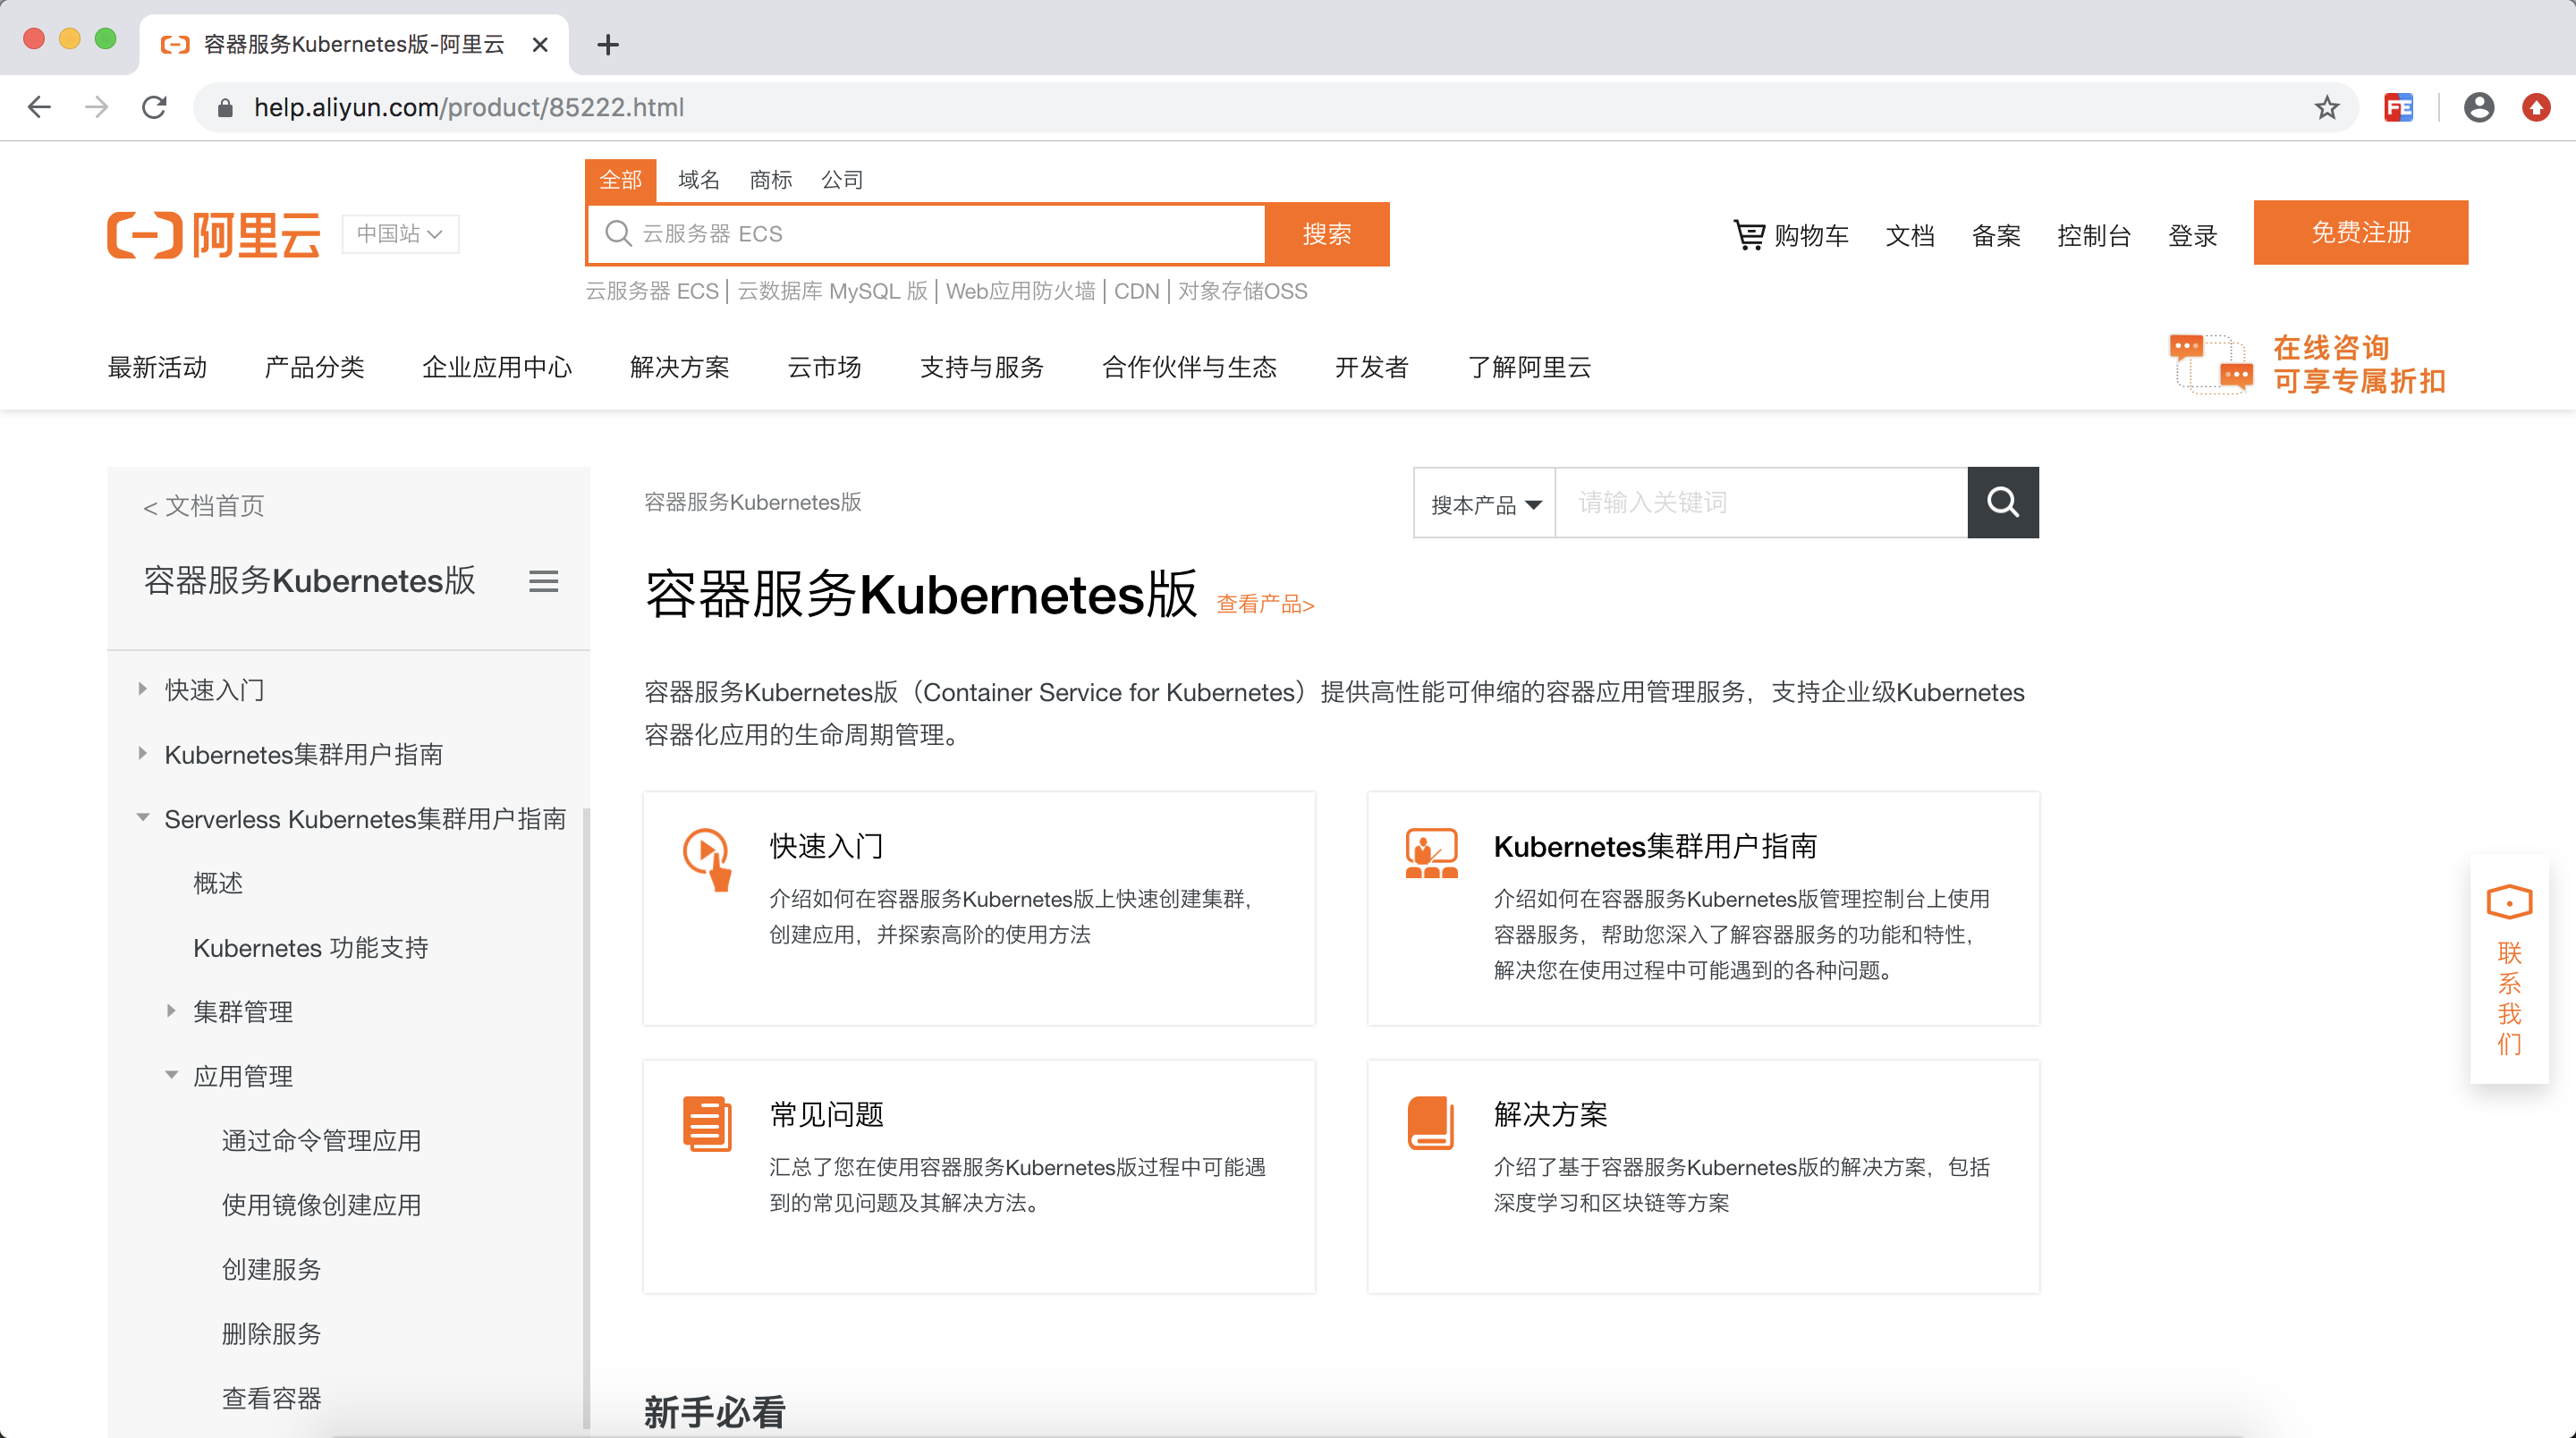Open the 搜本产品 search scope dropdown
Image resolution: width=2576 pixels, height=1438 pixels.
[1484, 504]
